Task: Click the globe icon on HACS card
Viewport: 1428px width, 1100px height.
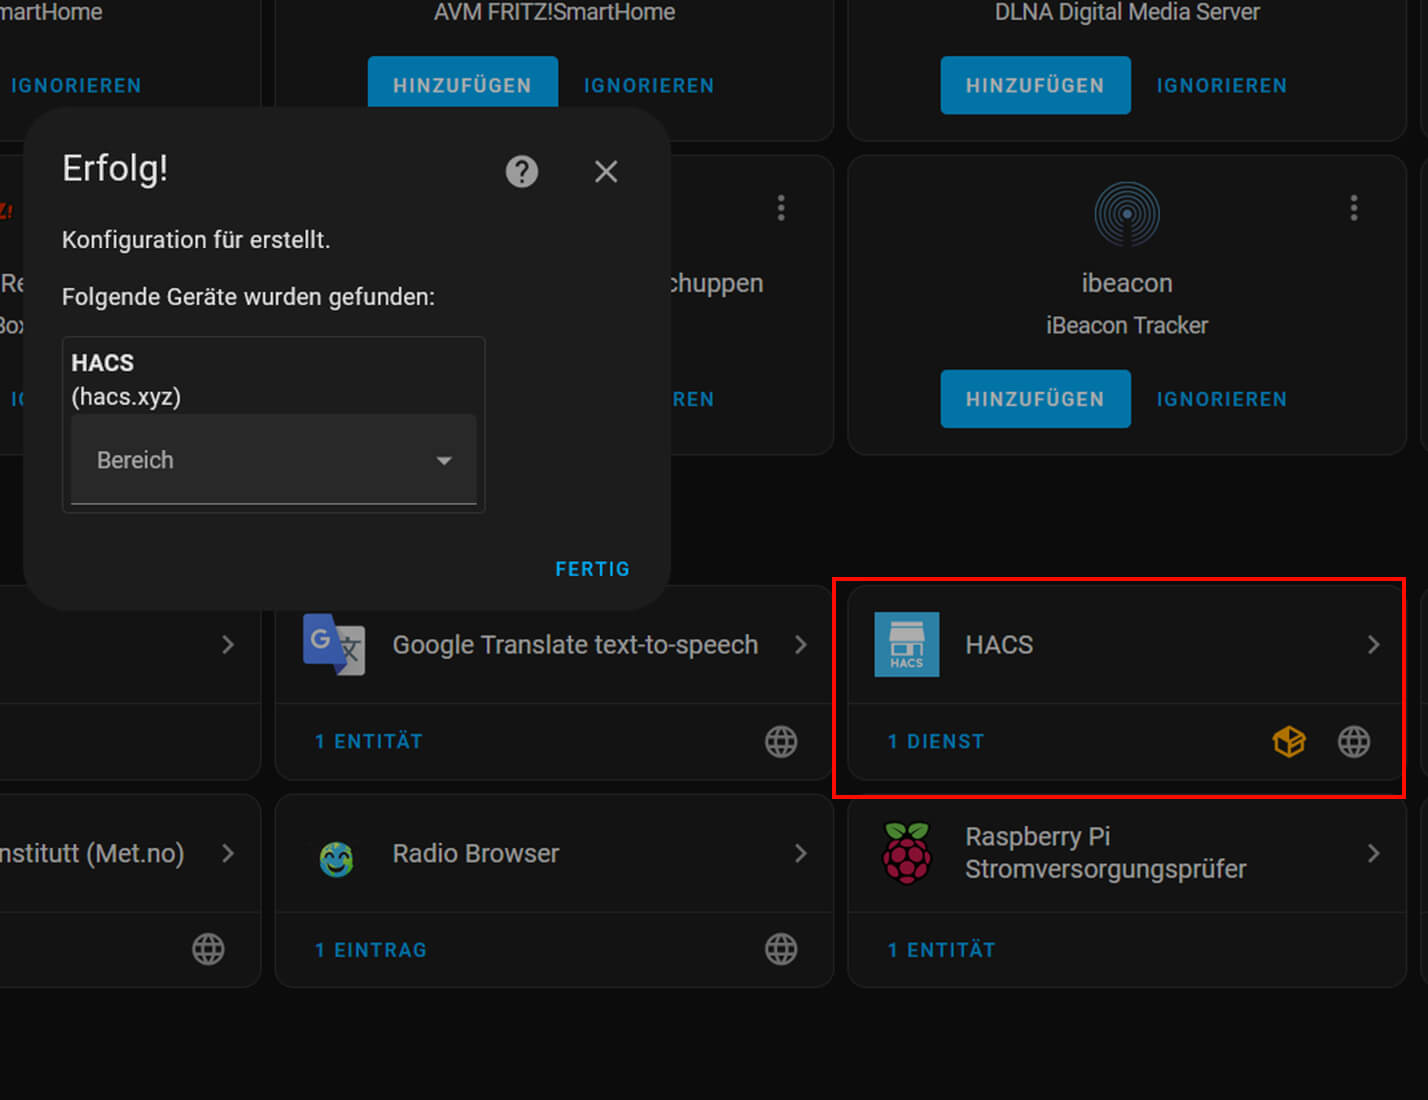Action: click(x=1353, y=742)
